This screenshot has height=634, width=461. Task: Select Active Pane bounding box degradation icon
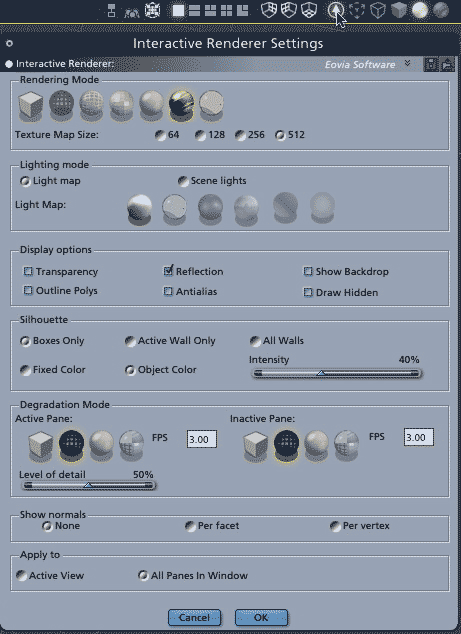click(40, 446)
